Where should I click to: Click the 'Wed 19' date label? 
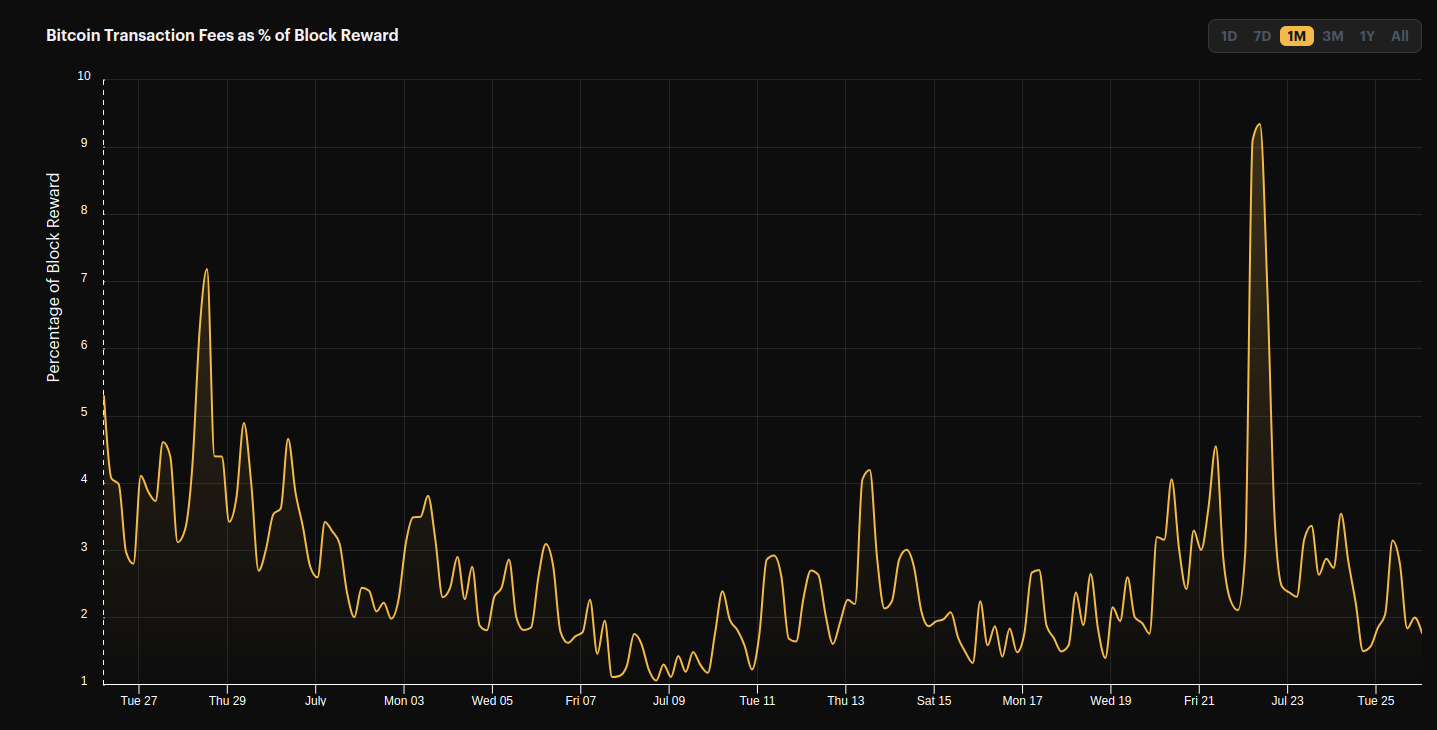(1111, 701)
